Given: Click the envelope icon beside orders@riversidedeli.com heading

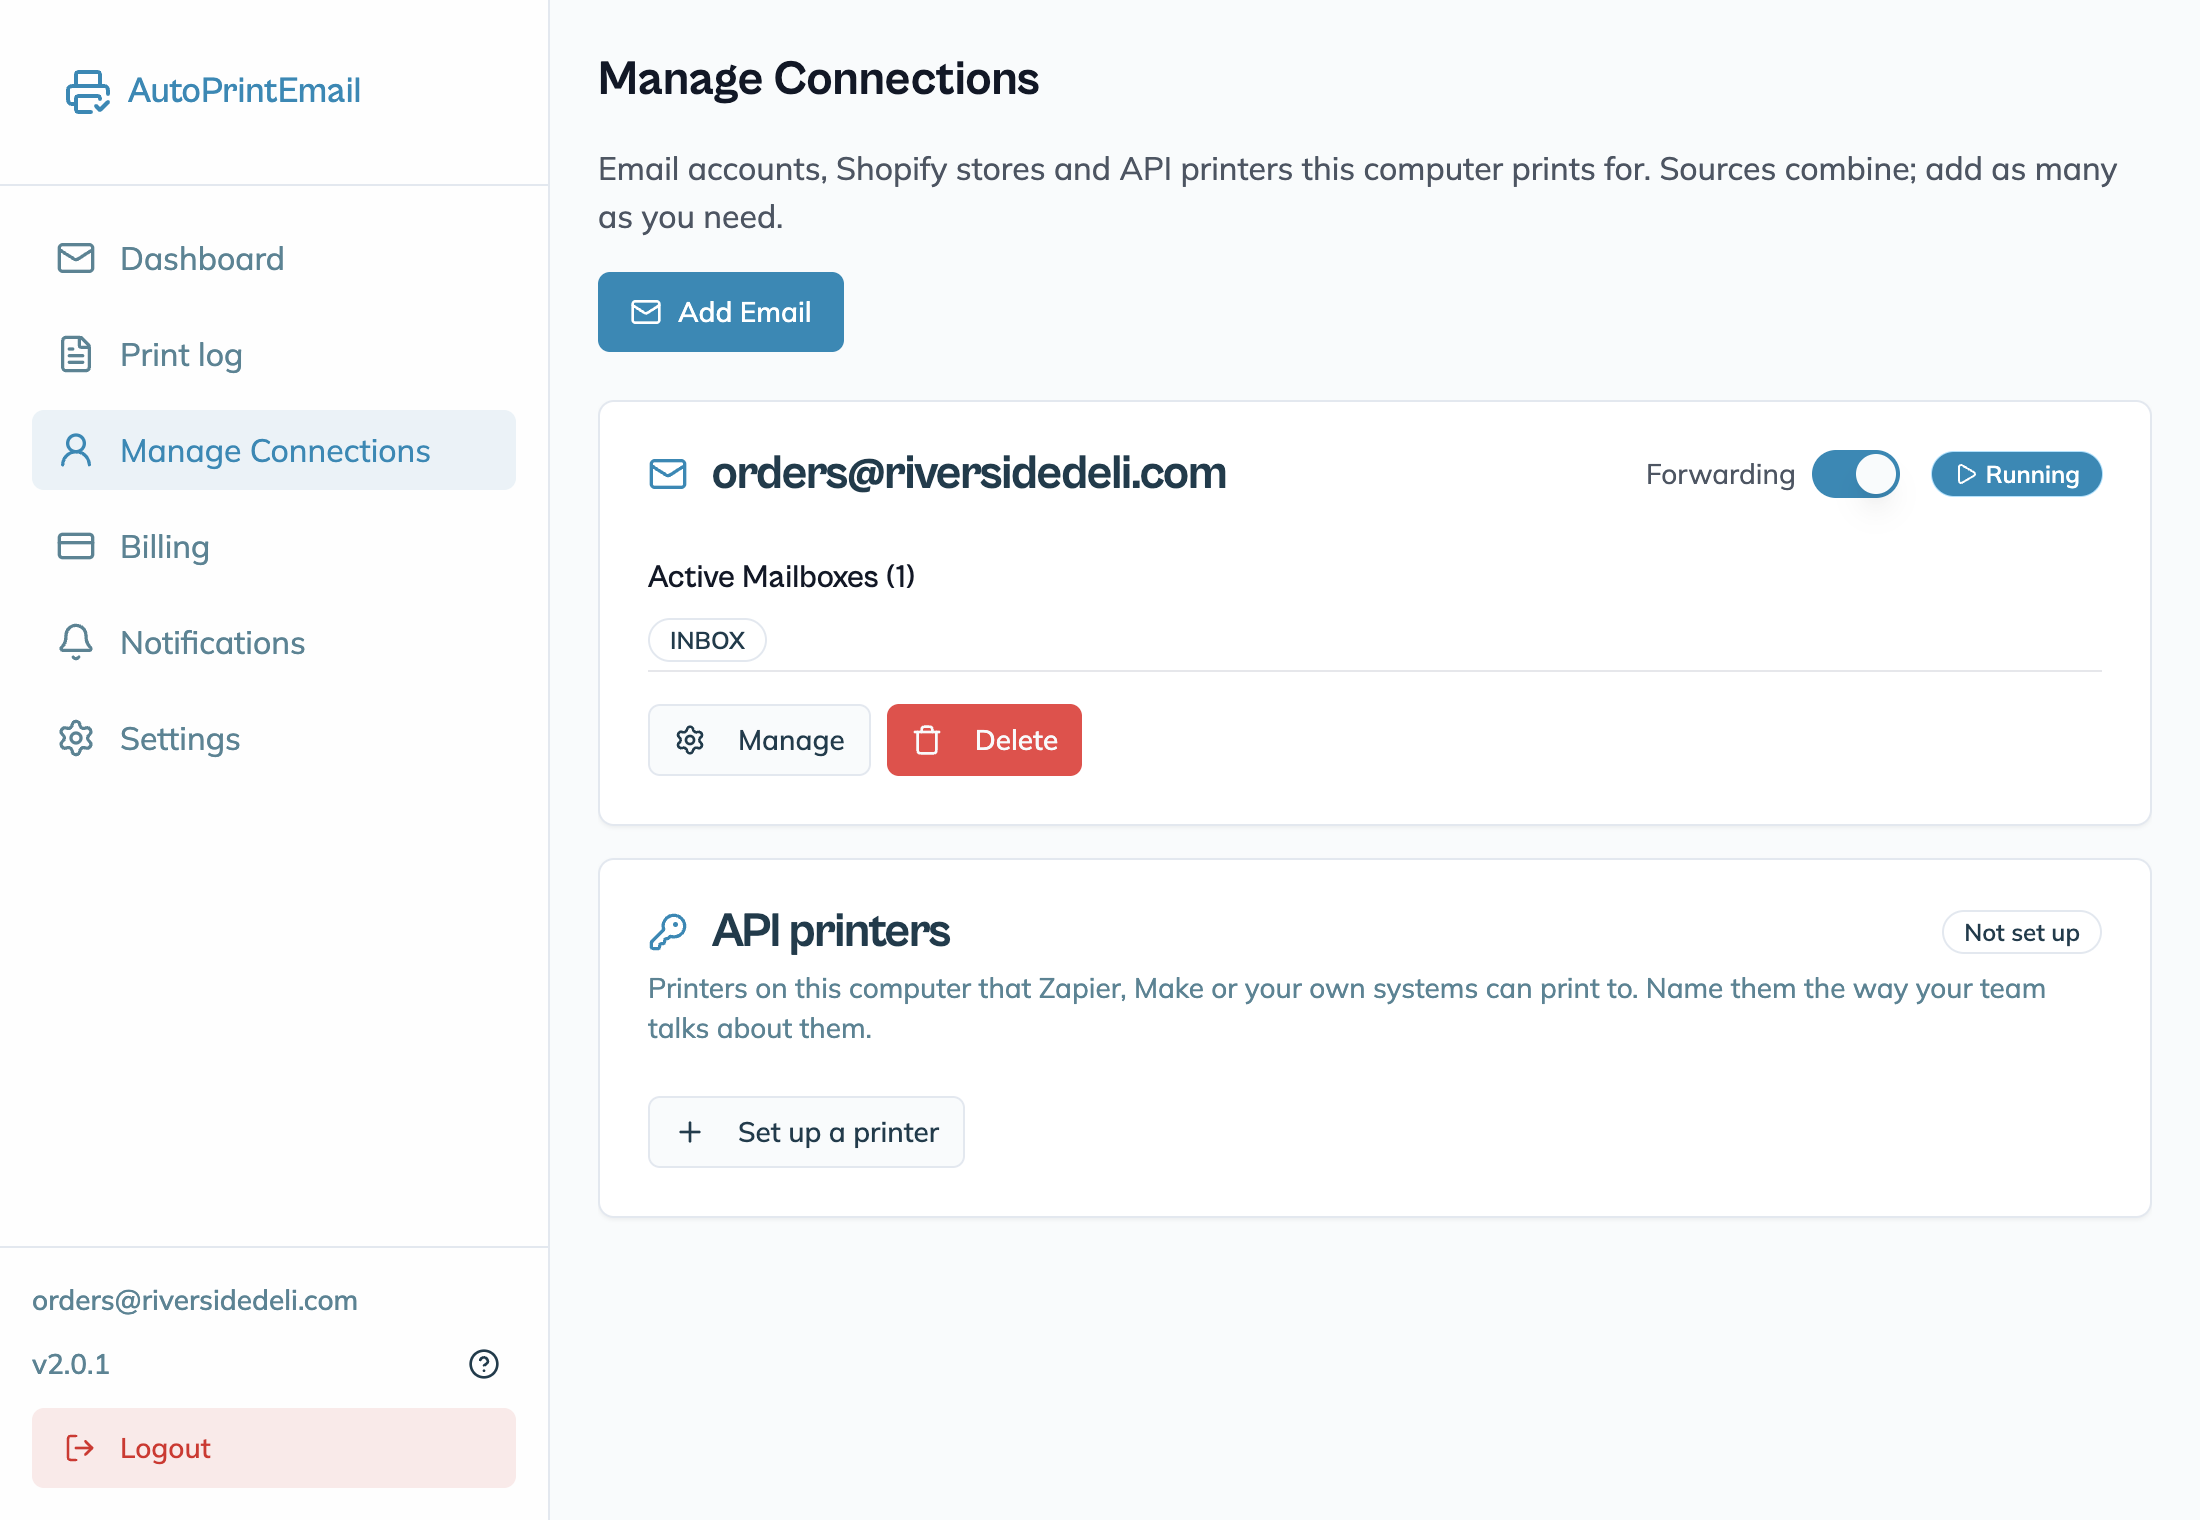Looking at the screenshot, I should pos(668,474).
